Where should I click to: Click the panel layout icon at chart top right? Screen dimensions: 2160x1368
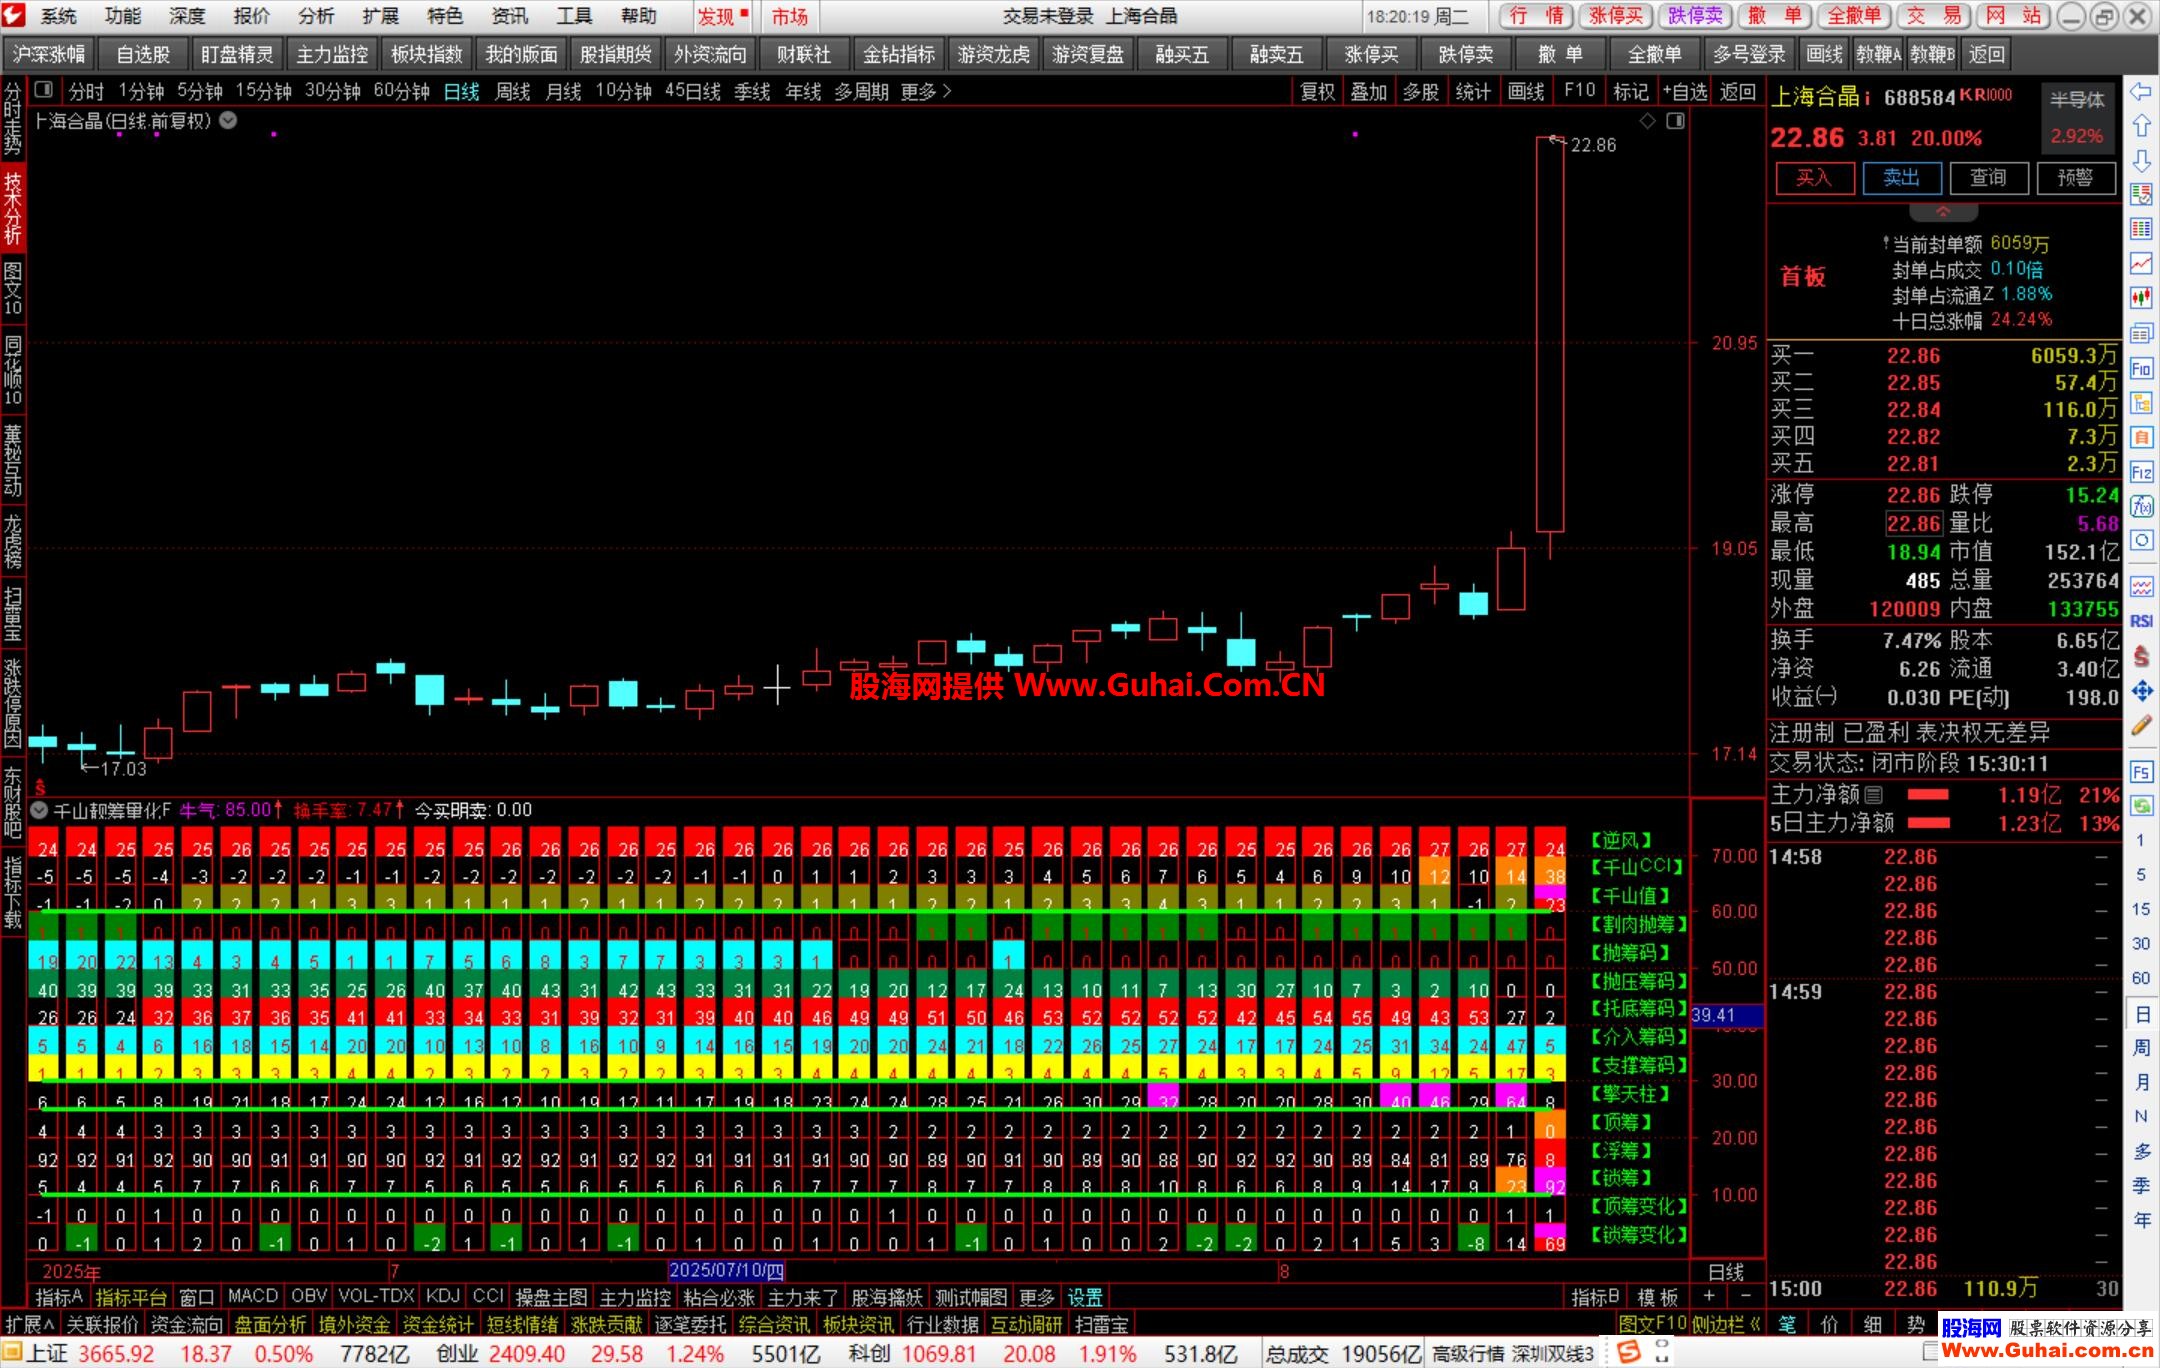pos(1675,121)
